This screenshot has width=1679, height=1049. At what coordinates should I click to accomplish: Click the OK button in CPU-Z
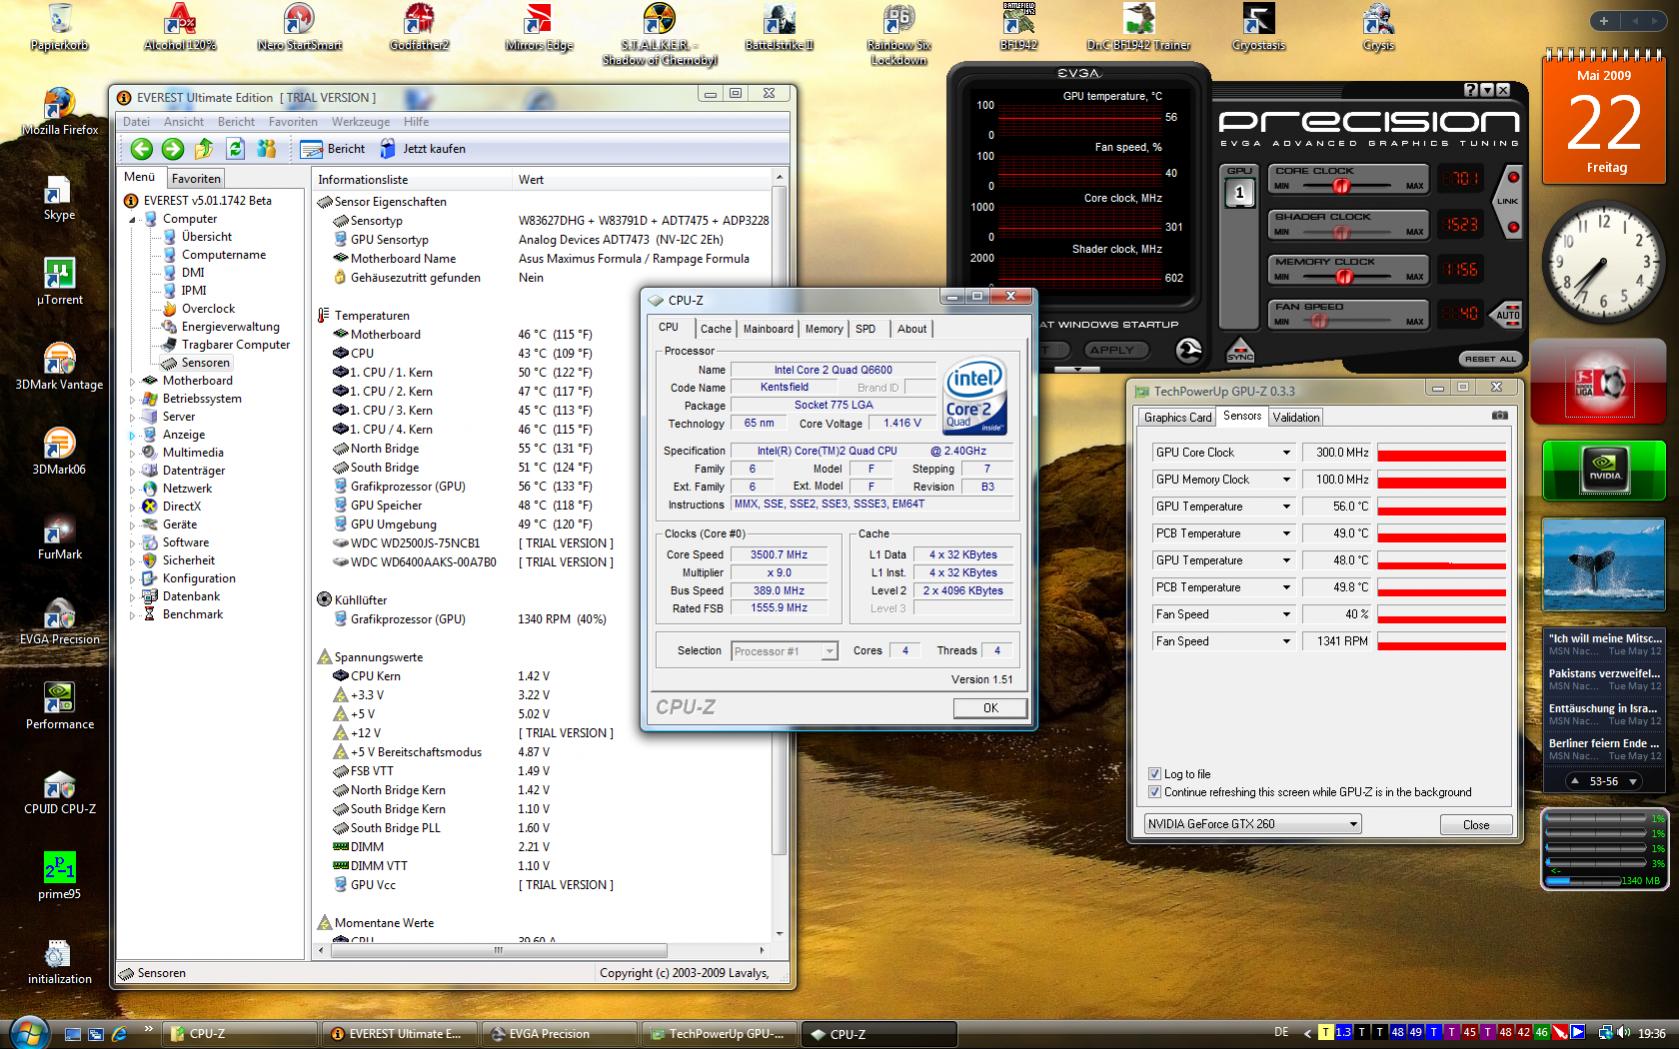[x=989, y=708]
